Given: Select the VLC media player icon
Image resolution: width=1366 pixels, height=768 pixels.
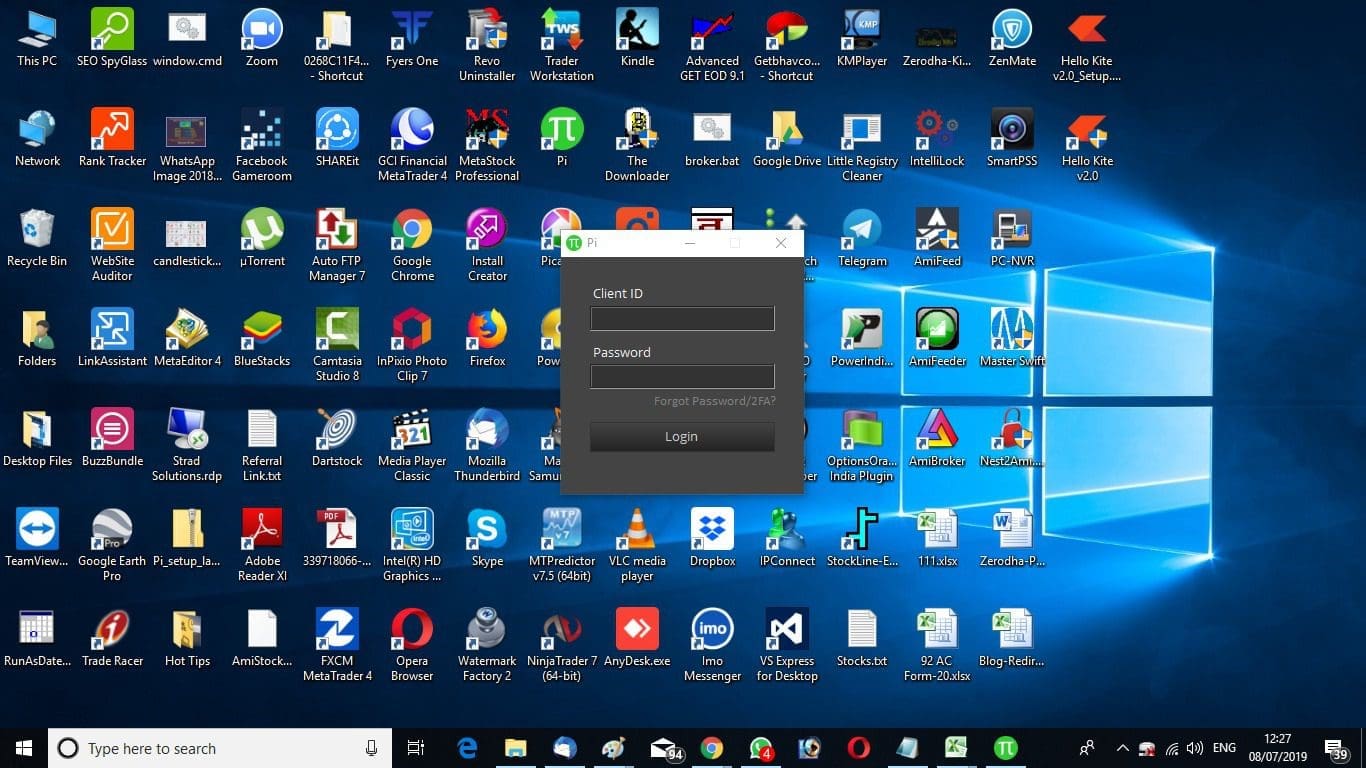Looking at the screenshot, I should [x=637, y=545].
